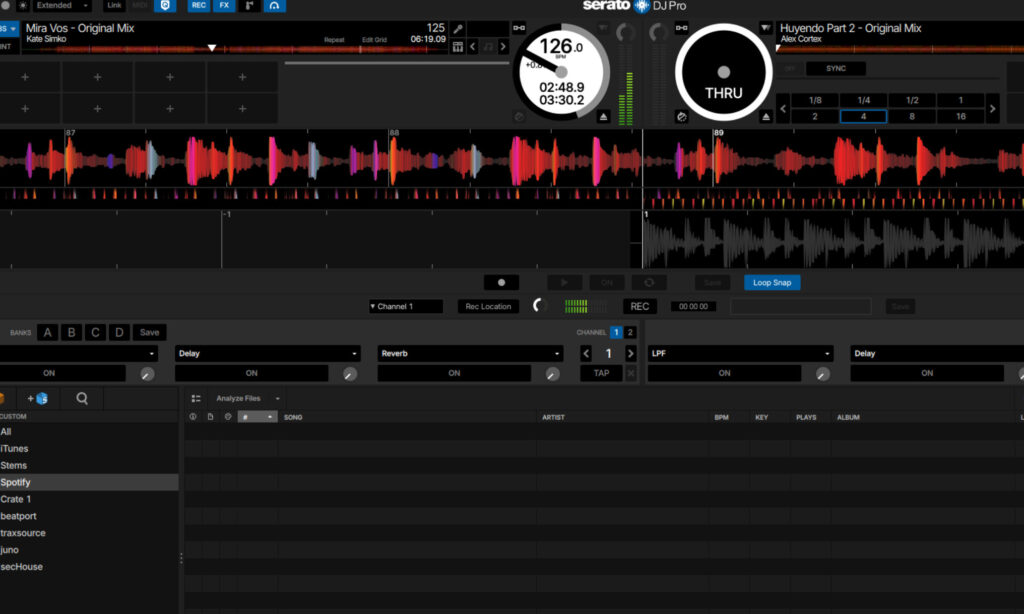Open the Delay effect selector dropdown
Image resolution: width=1024 pixels, height=614 pixels.
pyautogui.click(x=267, y=353)
